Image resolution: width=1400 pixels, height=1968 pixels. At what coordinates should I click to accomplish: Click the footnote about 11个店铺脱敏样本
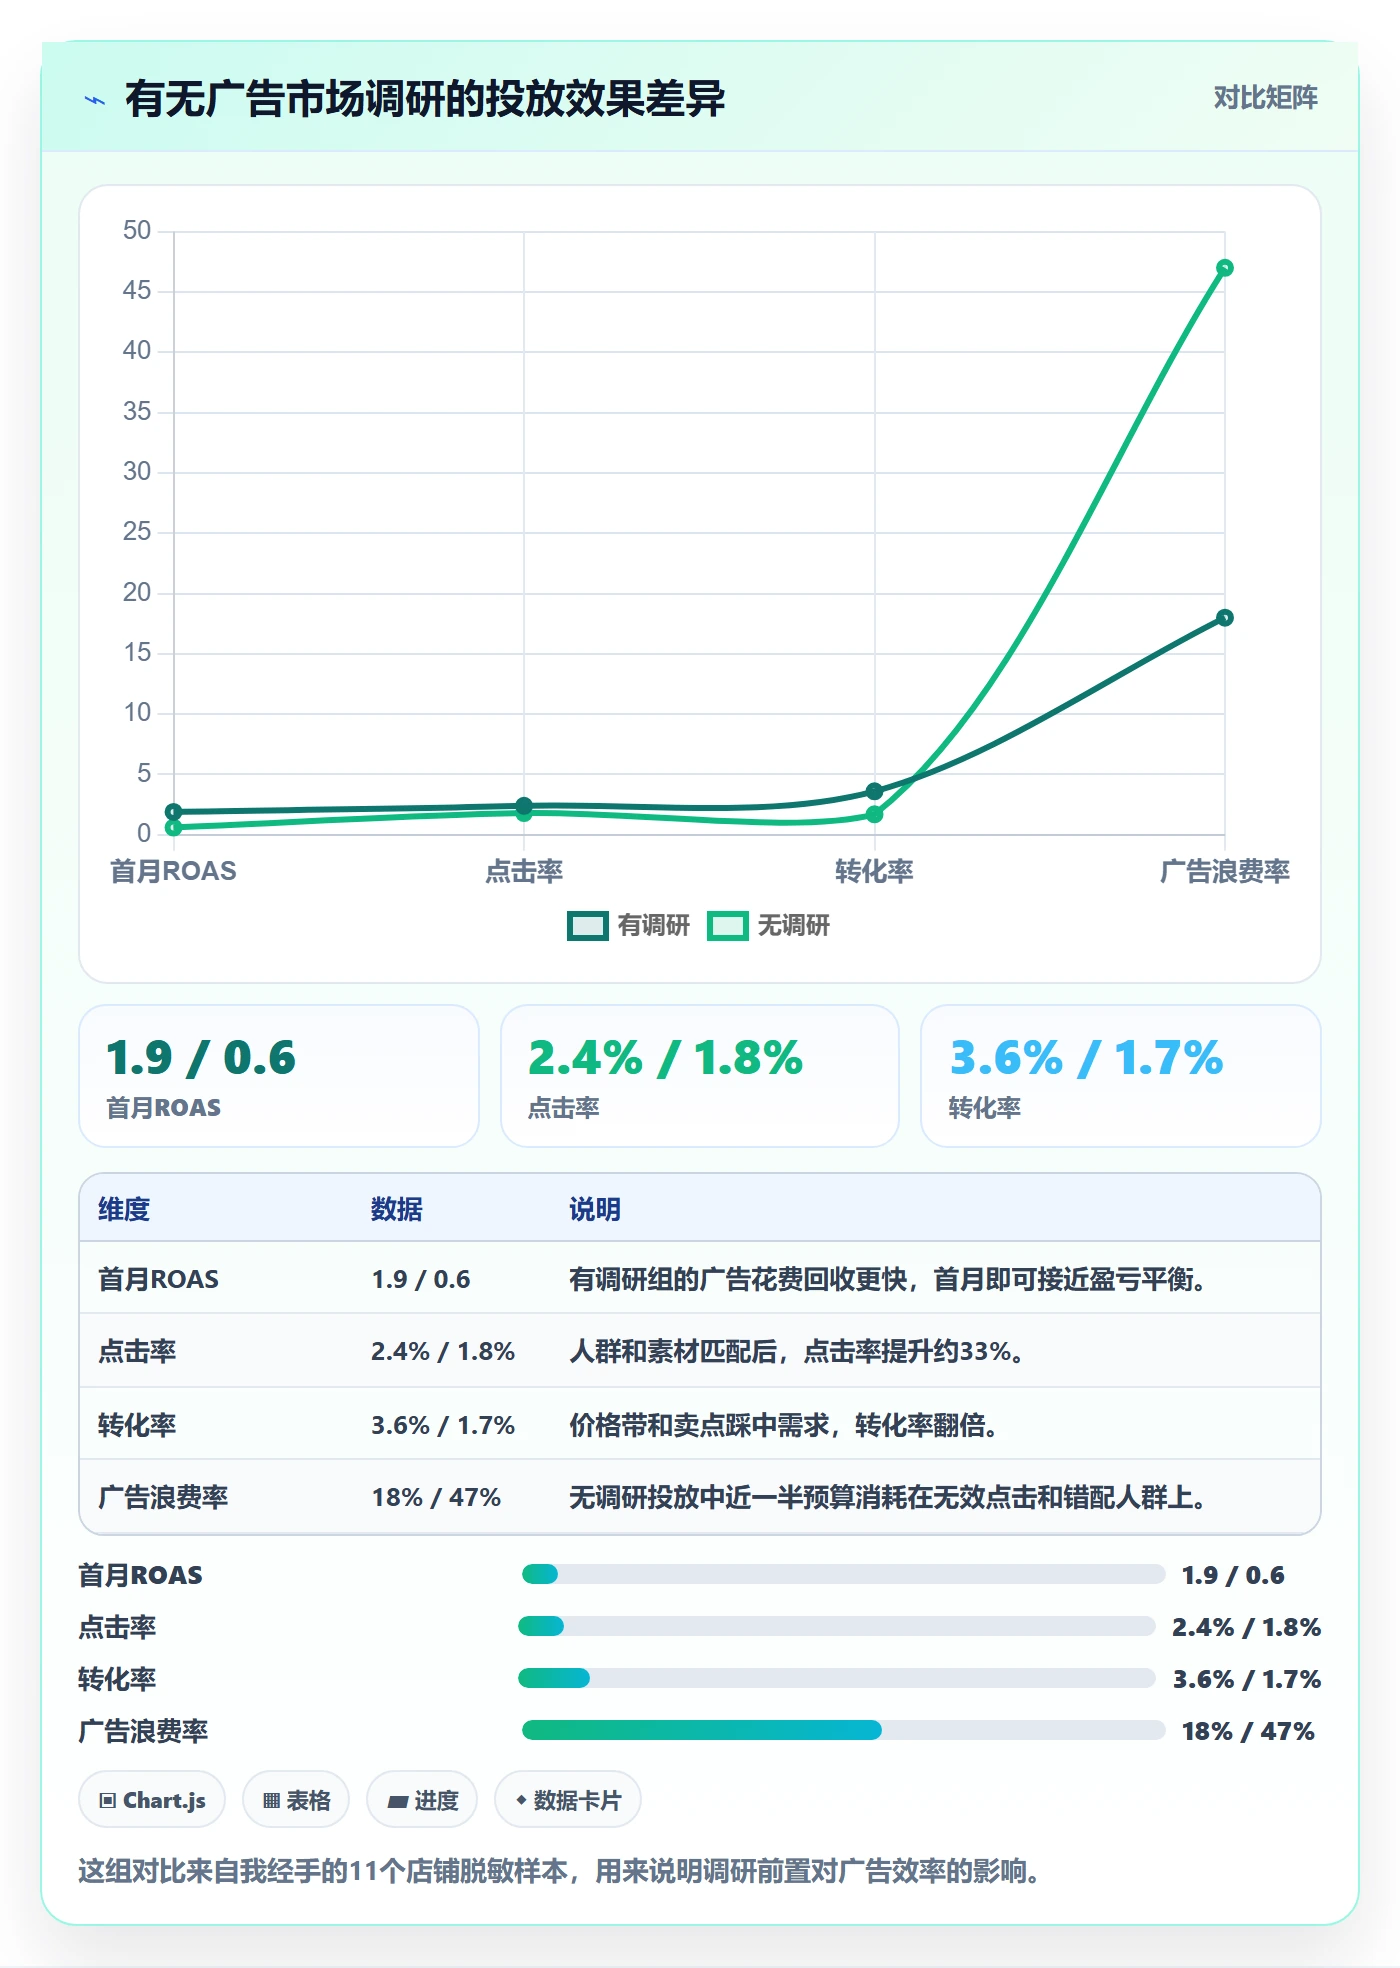(x=559, y=1871)
